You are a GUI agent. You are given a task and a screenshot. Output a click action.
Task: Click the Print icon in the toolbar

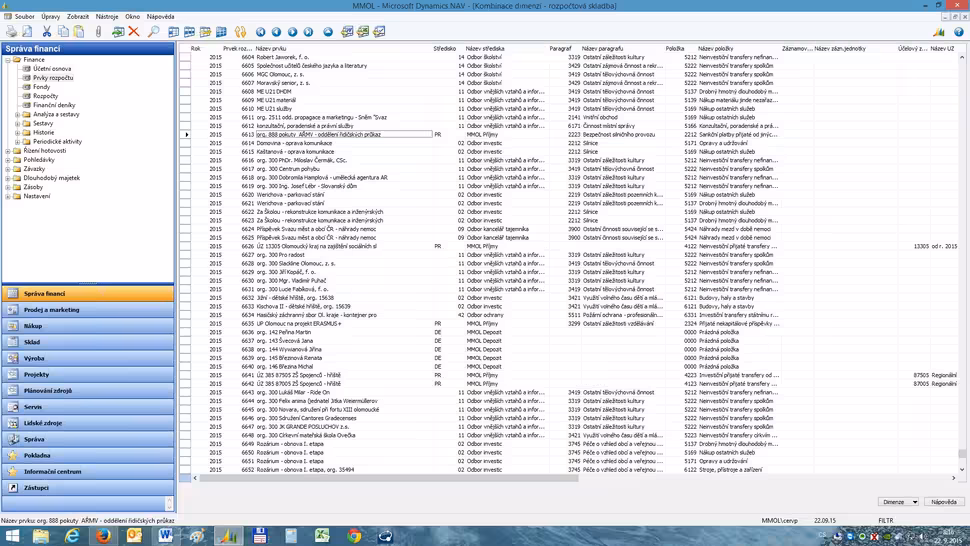[x=10, y=32]
